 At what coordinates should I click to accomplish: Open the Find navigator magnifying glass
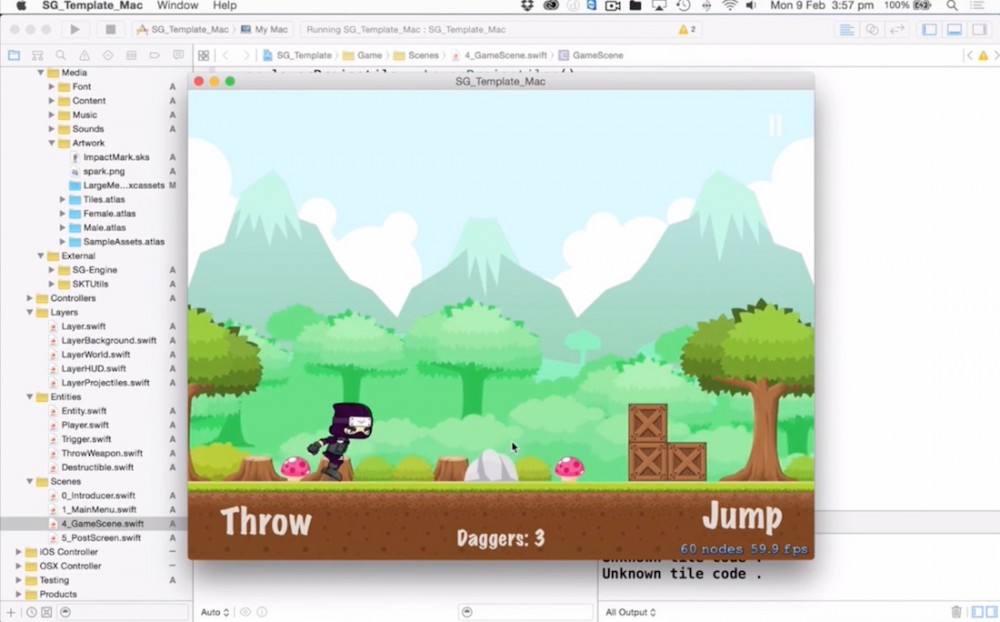[x=61, y=55]
